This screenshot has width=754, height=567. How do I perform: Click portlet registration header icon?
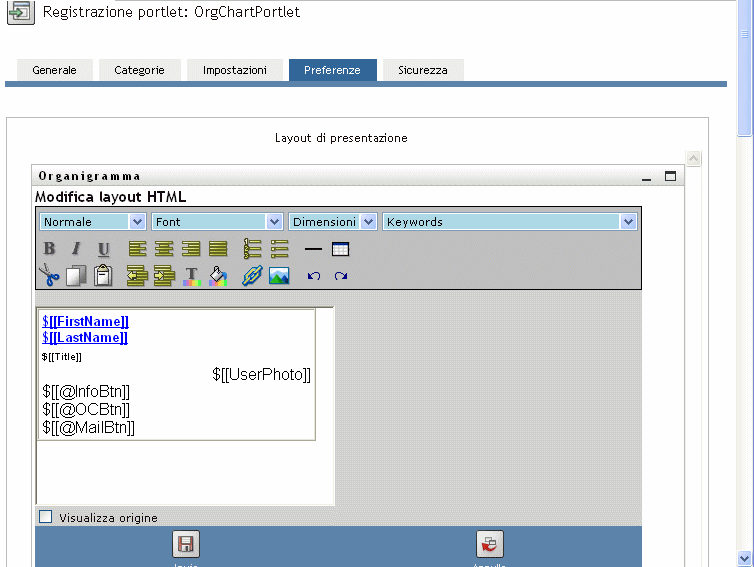[21, 12]
